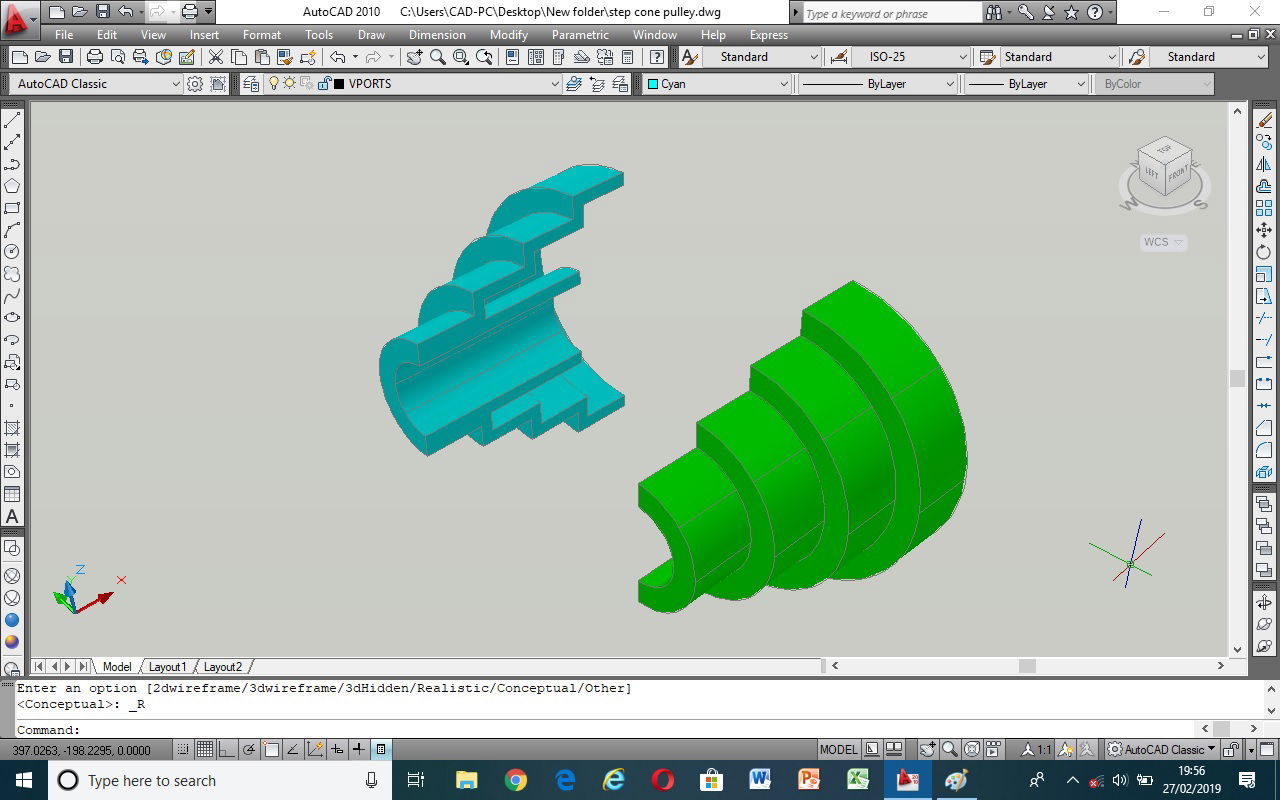Toggle Grid Display in the status bar
The image size is (1280, 800).
pyautogui.click(x=204, y=749)
